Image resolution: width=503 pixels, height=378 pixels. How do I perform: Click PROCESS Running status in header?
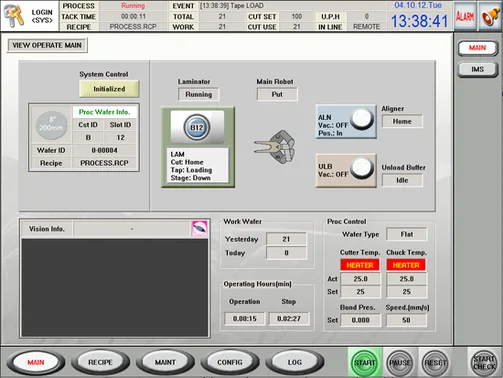(133, 6)
